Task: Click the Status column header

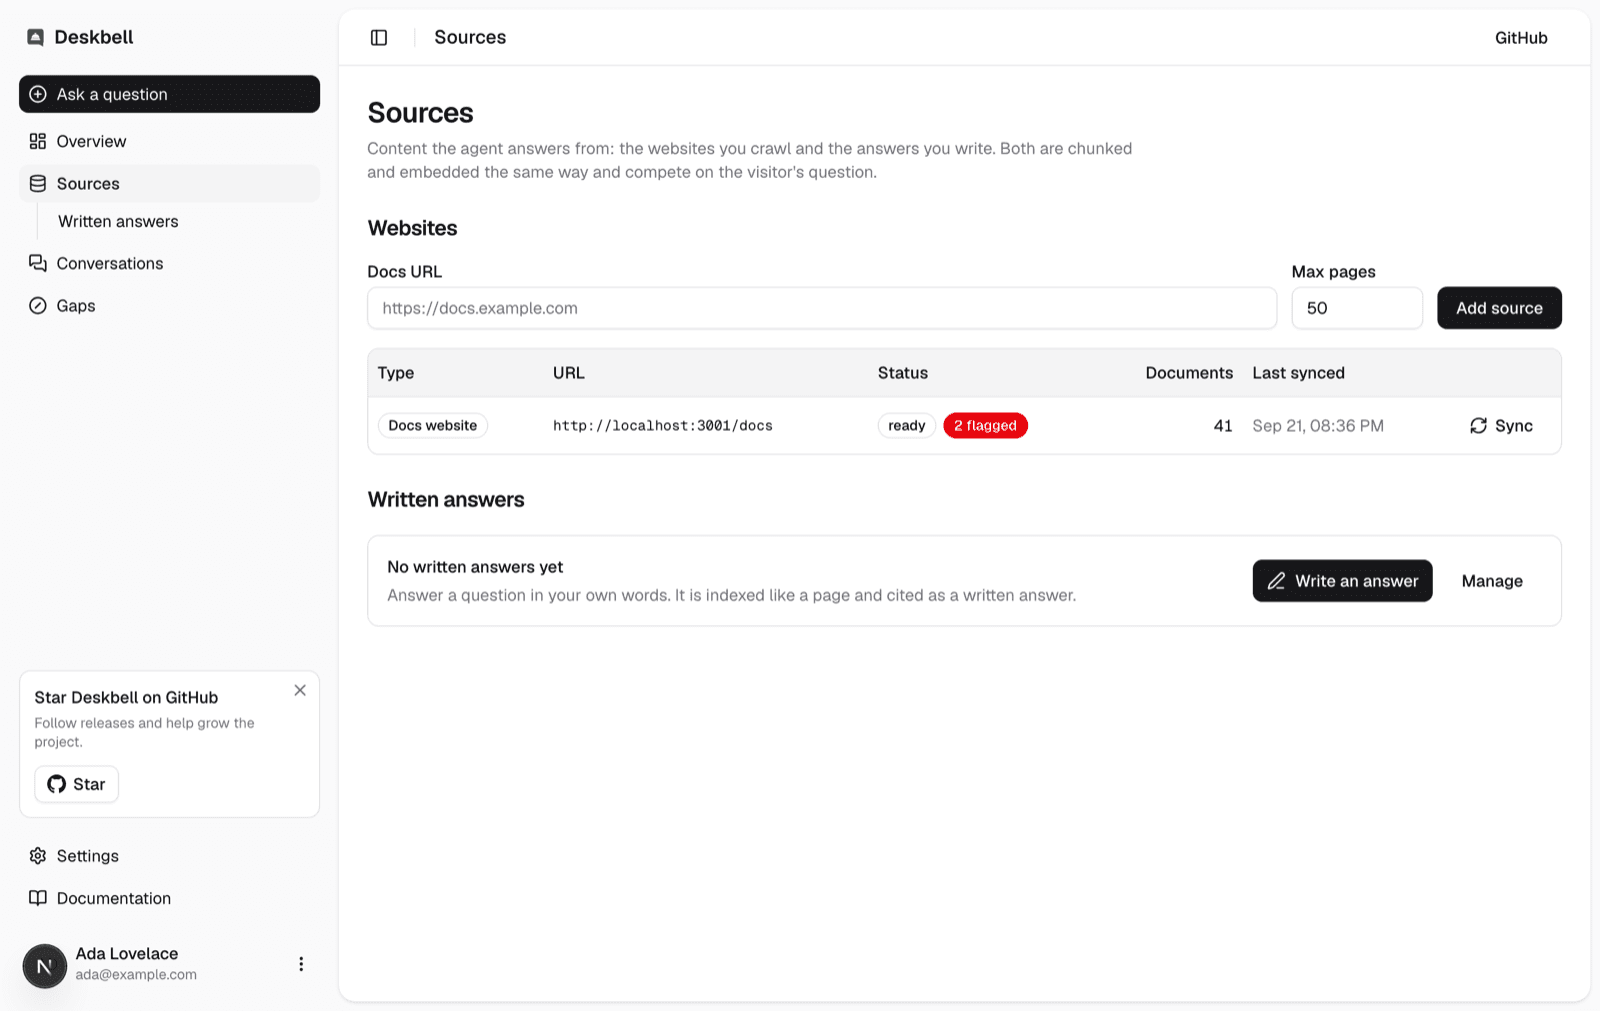Action: (x=903, y=373)
